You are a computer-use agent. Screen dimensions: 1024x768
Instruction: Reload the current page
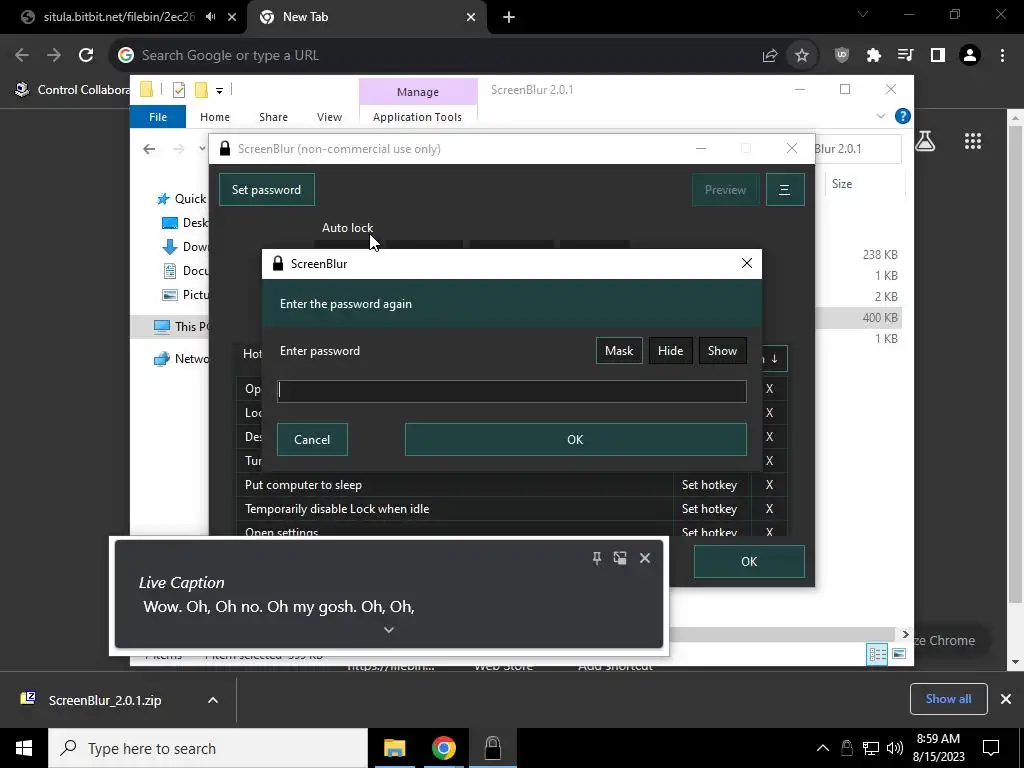[x=86, y=56]
